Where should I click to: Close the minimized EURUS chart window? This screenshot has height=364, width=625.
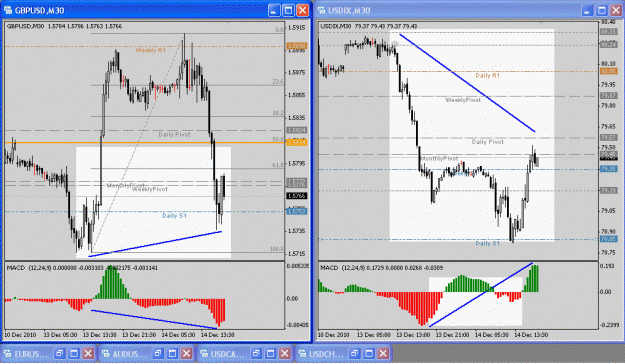pyautogui.click(x=88, y=353)
